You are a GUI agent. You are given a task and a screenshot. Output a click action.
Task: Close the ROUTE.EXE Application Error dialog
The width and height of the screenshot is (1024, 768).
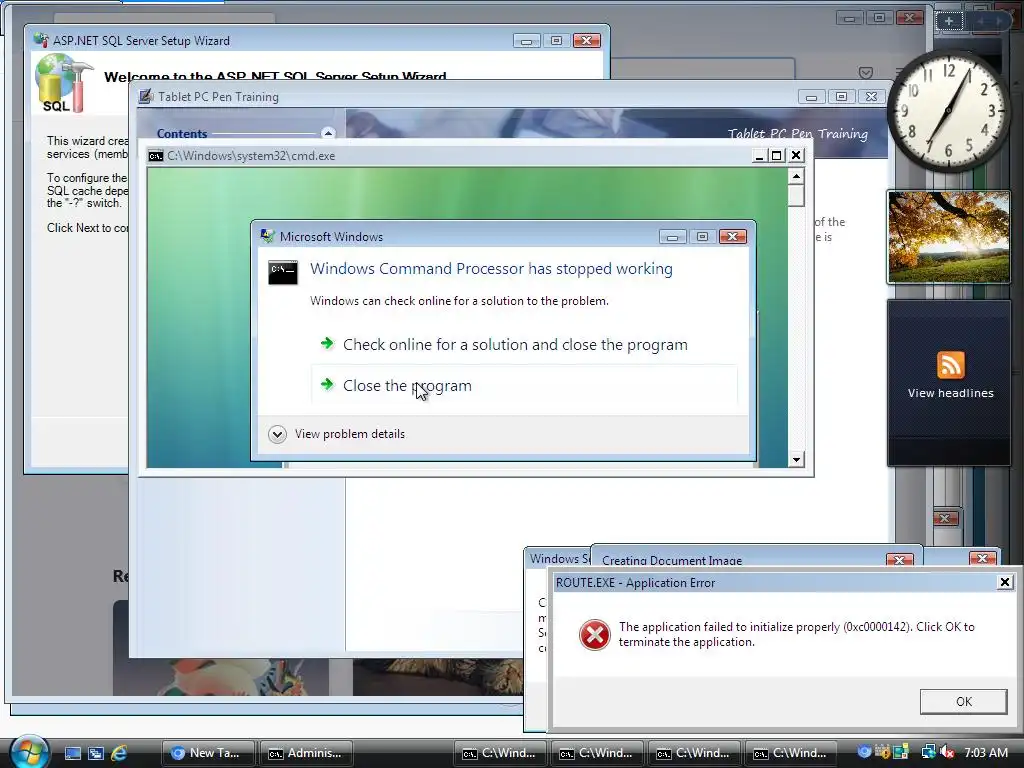point(1005,582)
